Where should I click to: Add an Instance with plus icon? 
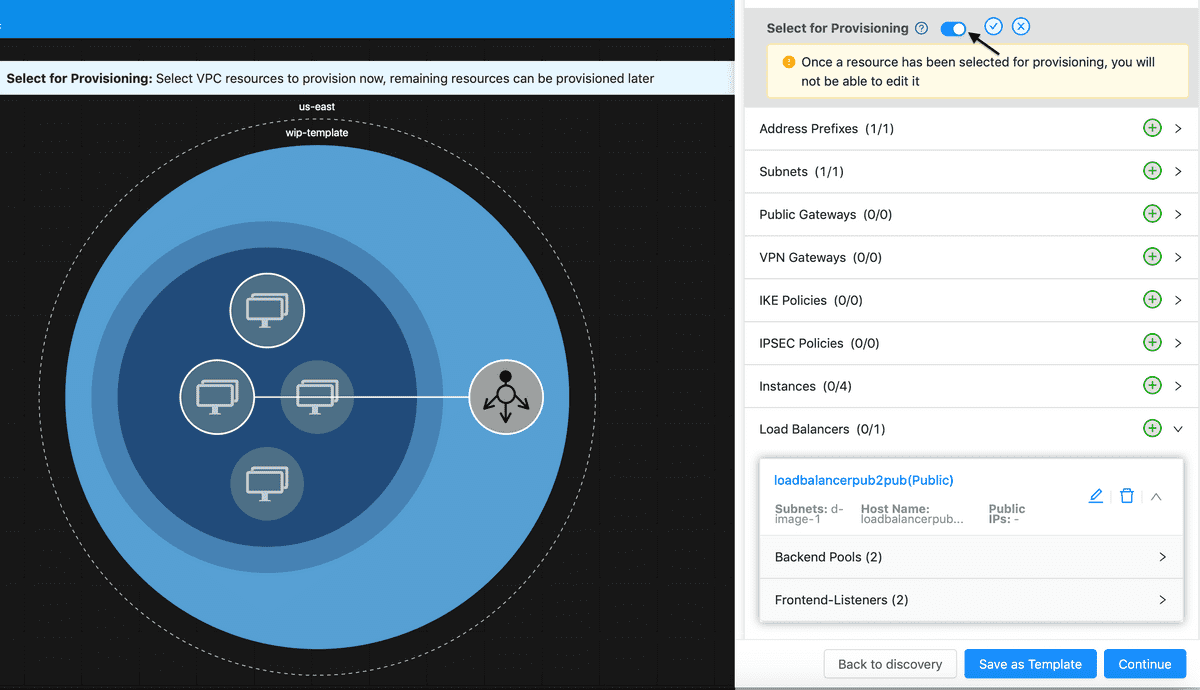(1152, 386)
